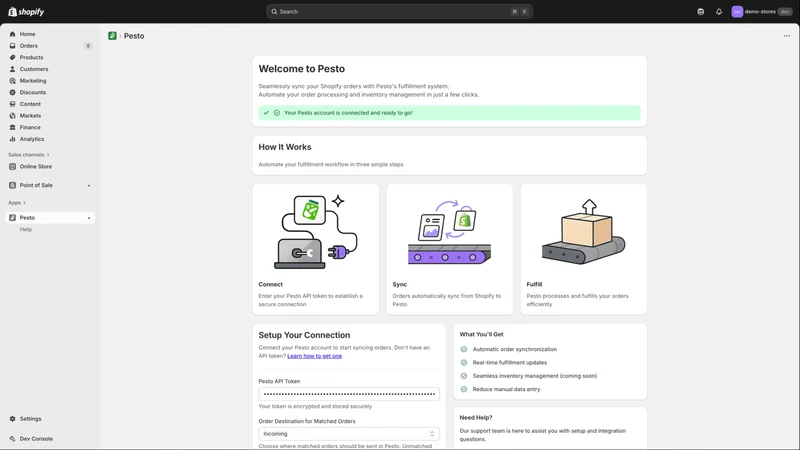Click the top Search bar
The height and width of the screenshot is (450, 800).
(399, 12)
